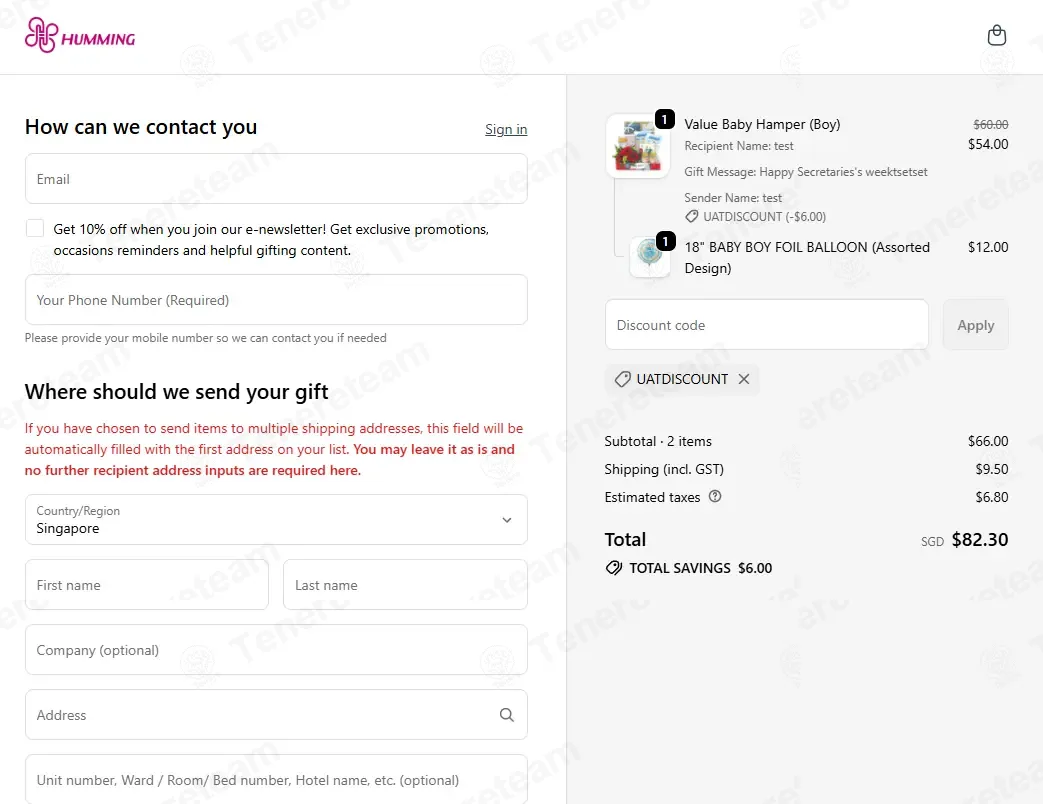Click the Company (optional) field
The image size is (1043, 804).
coord(276,650)
